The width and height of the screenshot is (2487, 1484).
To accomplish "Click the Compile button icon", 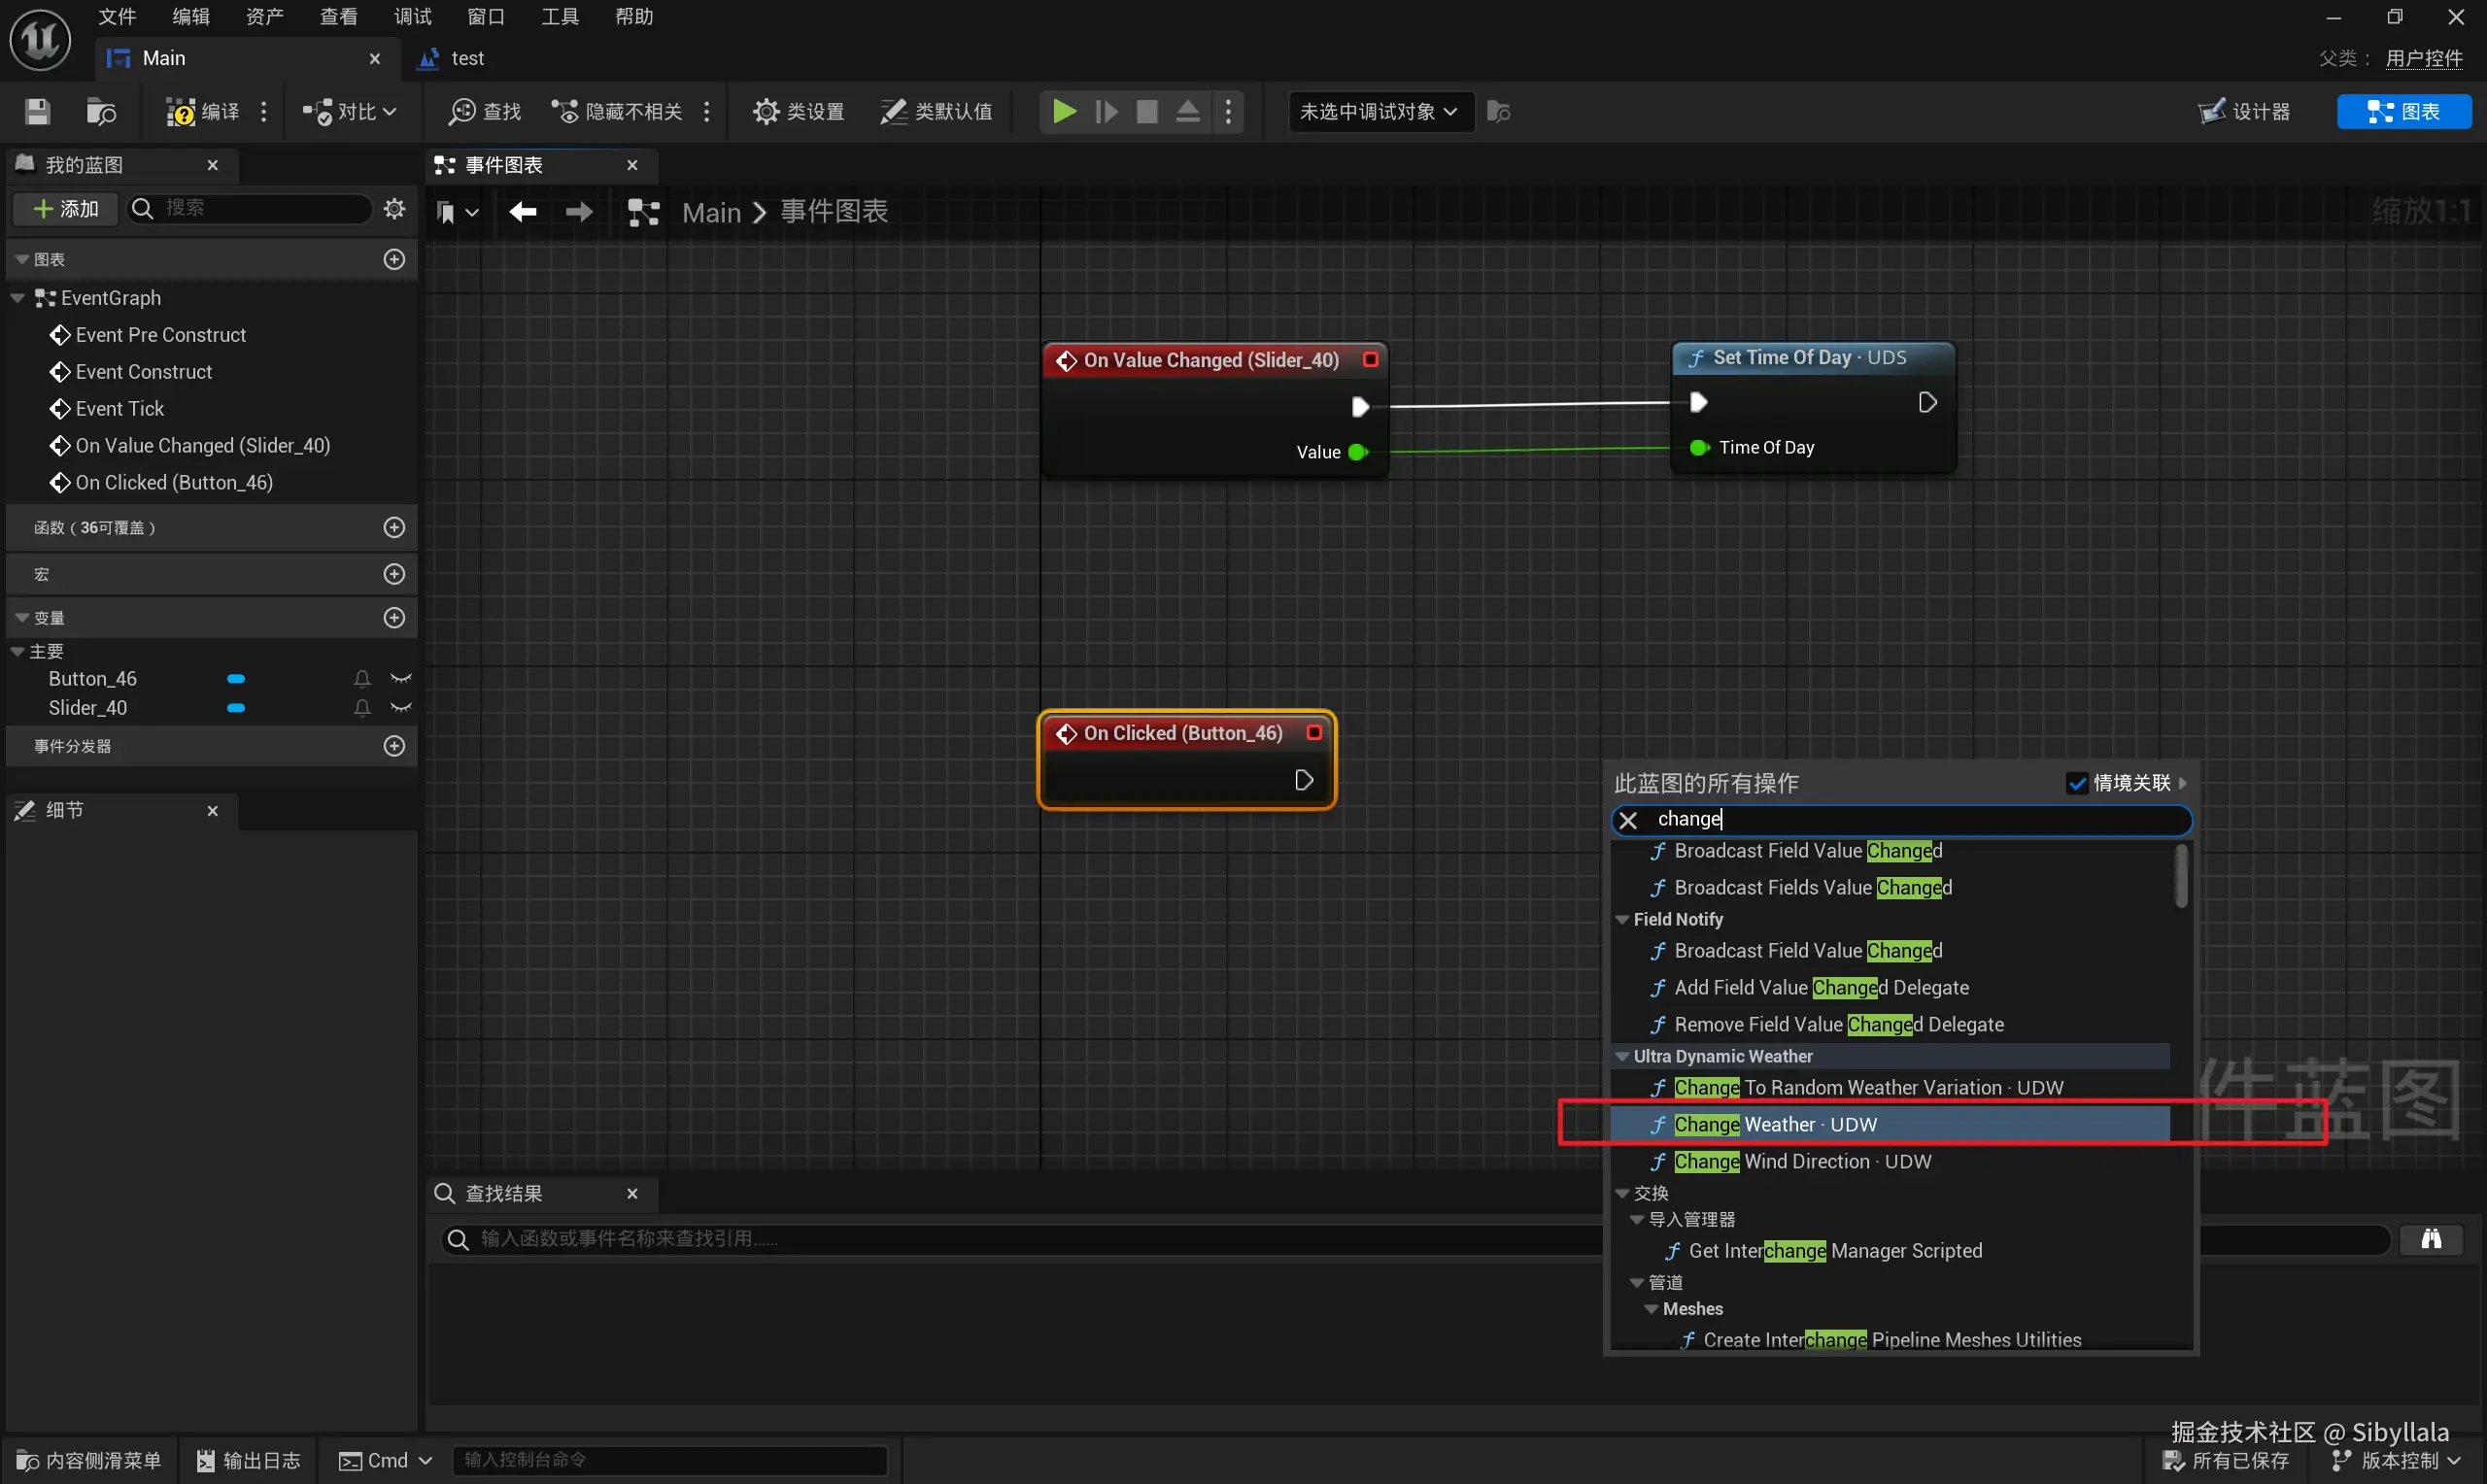I will (x=181, y=111).
